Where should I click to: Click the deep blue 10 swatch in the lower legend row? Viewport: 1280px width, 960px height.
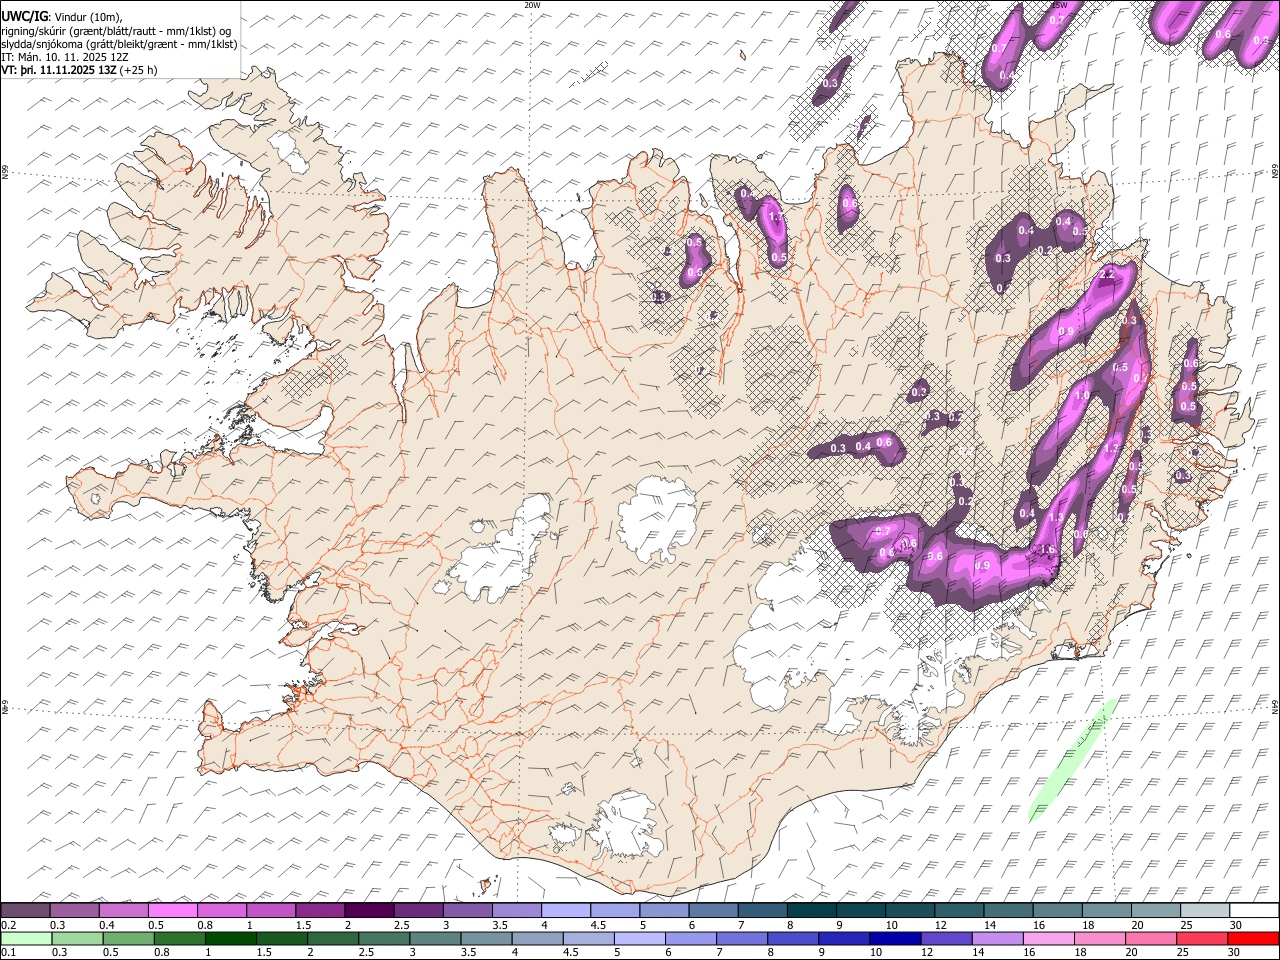(x=895, y=938)
